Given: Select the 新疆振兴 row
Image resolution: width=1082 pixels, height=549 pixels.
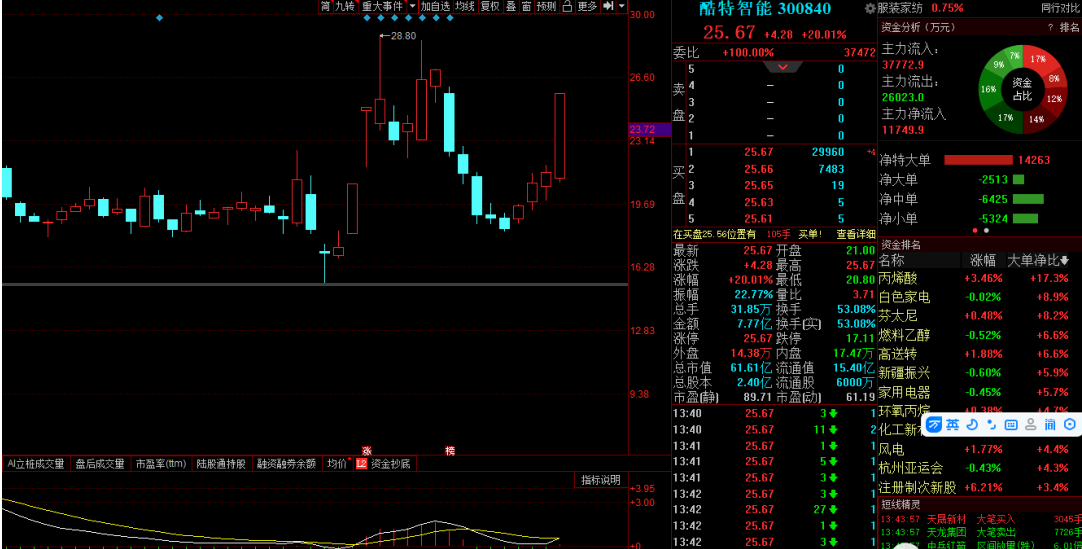Looking at the screenshot, I should [x=980, y=373].
